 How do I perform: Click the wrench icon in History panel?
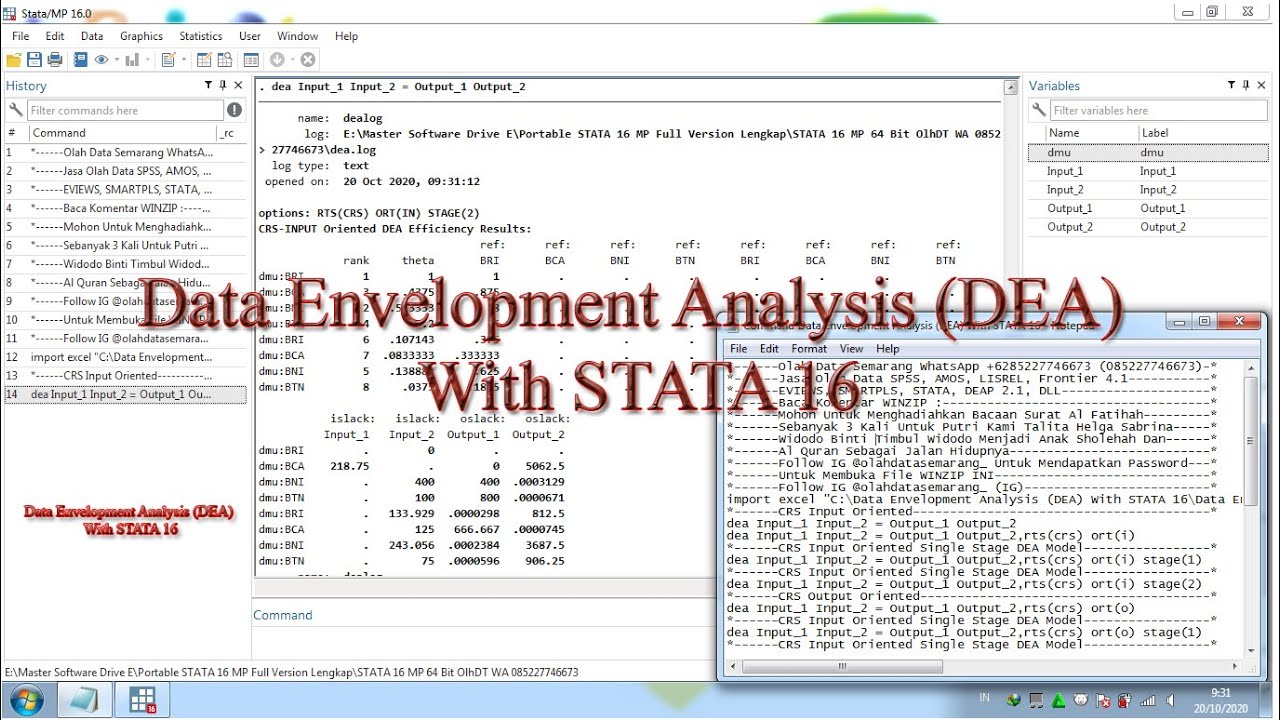tap(15, 110)
